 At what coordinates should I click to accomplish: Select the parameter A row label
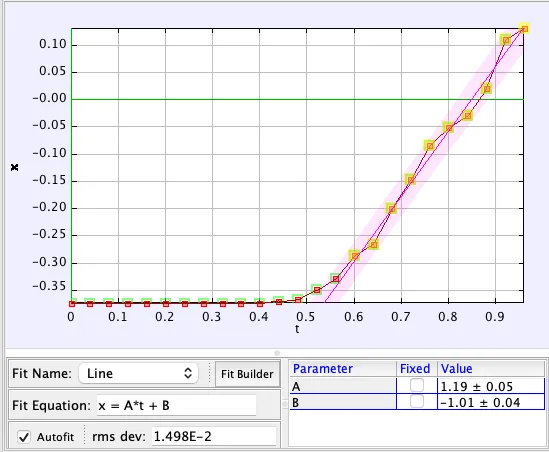(343, 386)
